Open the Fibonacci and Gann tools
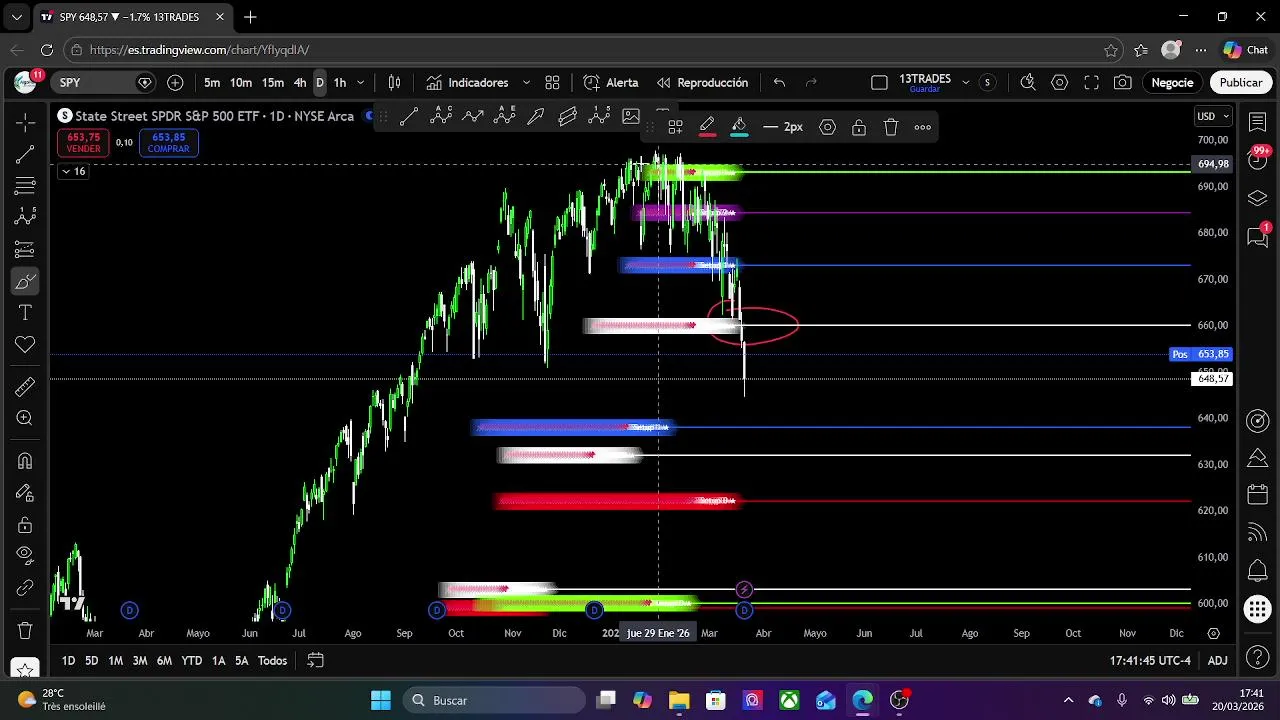Image resolution: width=1280 pixels, height=720 pixels. pos(25,186)
